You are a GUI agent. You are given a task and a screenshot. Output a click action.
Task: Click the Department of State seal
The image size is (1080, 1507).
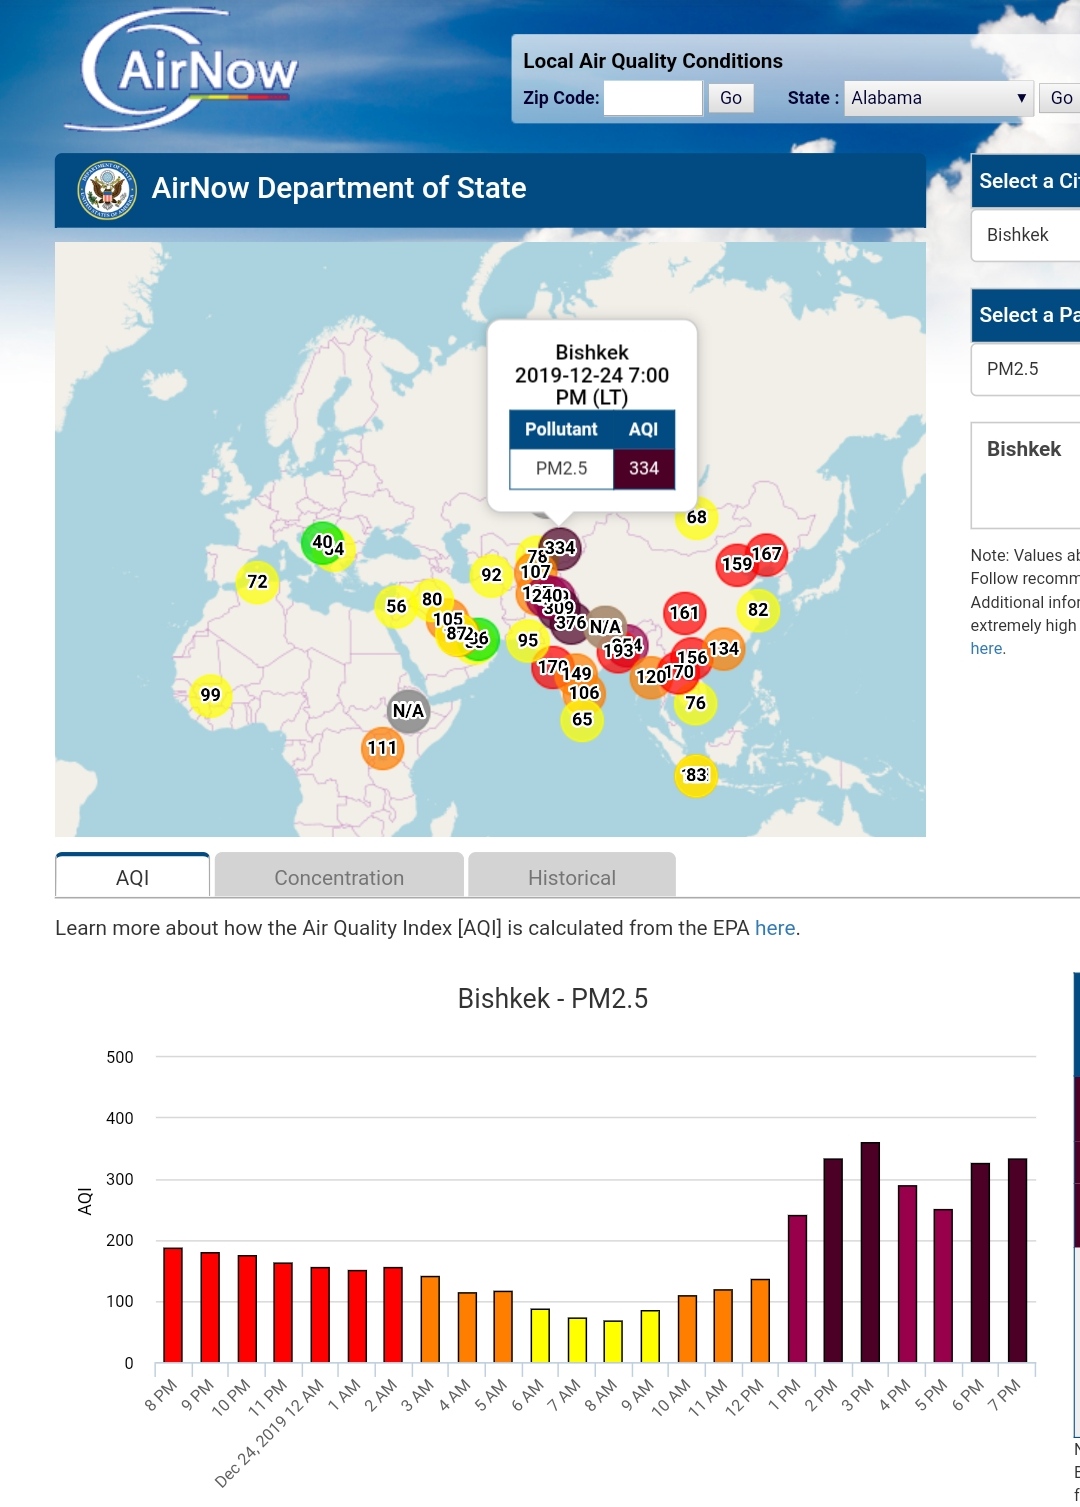pos(107,189)
